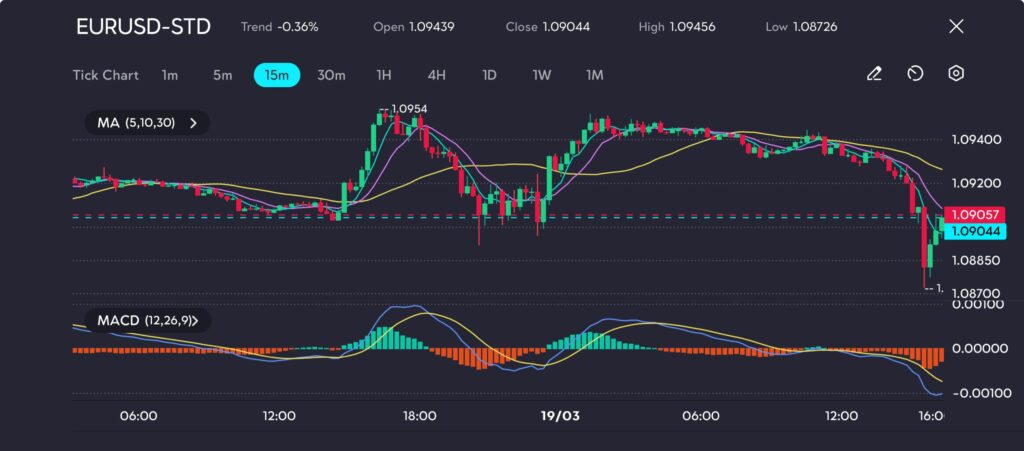Image resolution: width=1024 pixels, height=451 pixels.
Task: Click the 19/03 date marker on time axis
Action: tap(559, 416)
